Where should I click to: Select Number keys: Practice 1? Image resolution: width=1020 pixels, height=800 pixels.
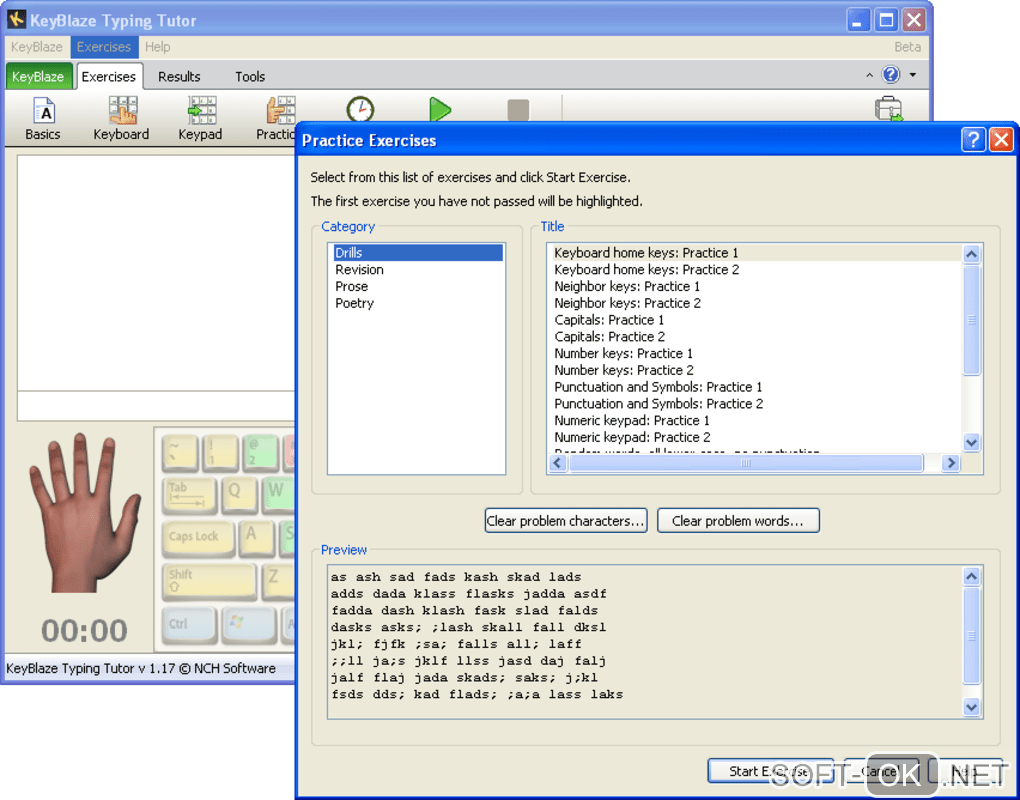[755, 353]
